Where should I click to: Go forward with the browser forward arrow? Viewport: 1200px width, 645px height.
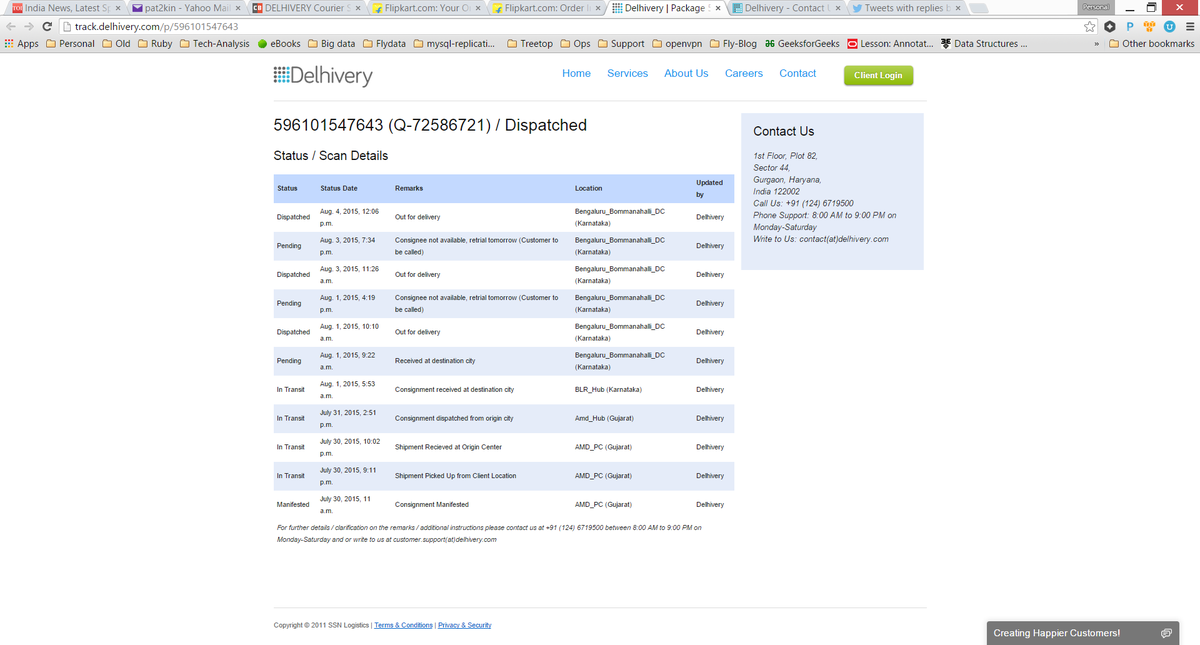pyautogui.click(x=29, y=27)
